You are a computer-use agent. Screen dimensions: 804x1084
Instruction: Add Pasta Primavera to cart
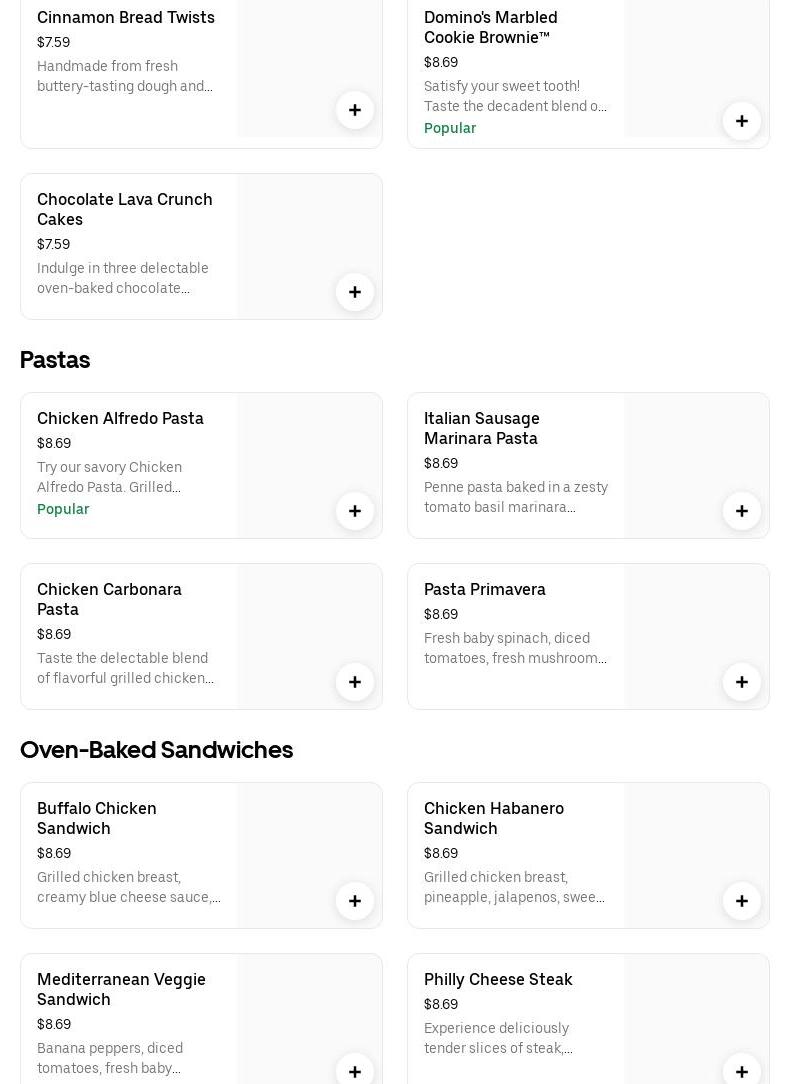pyautogui.click(x=742, y=682)
